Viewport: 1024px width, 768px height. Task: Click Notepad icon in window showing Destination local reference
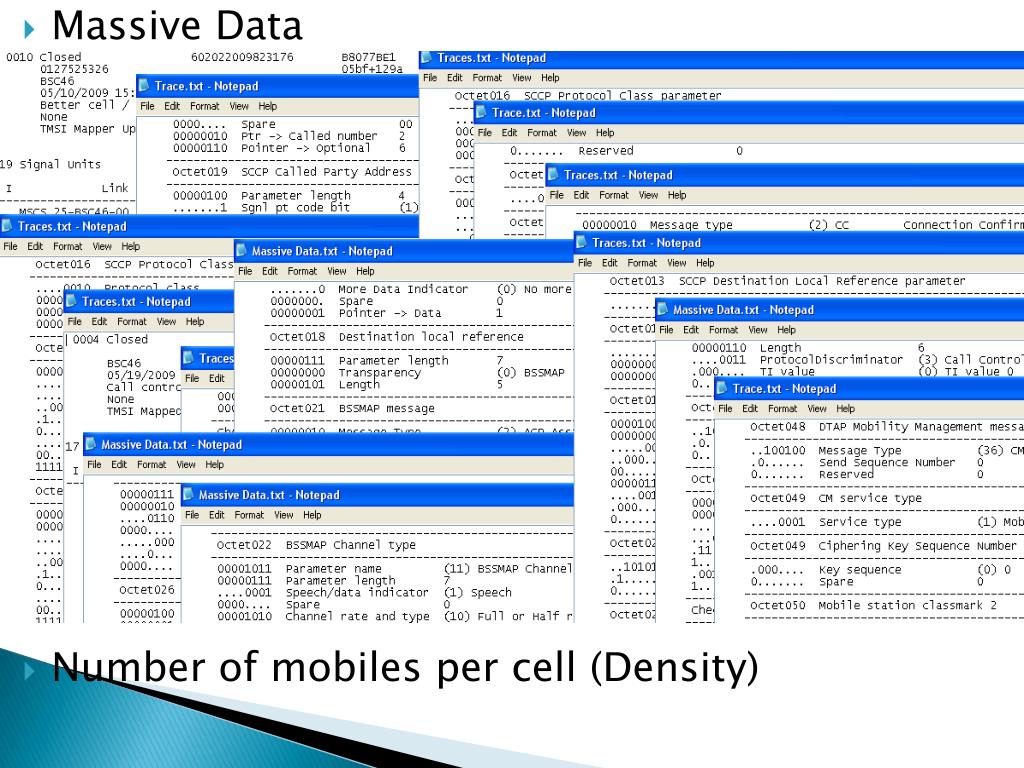pyautogui.click(x=241, y=251)
